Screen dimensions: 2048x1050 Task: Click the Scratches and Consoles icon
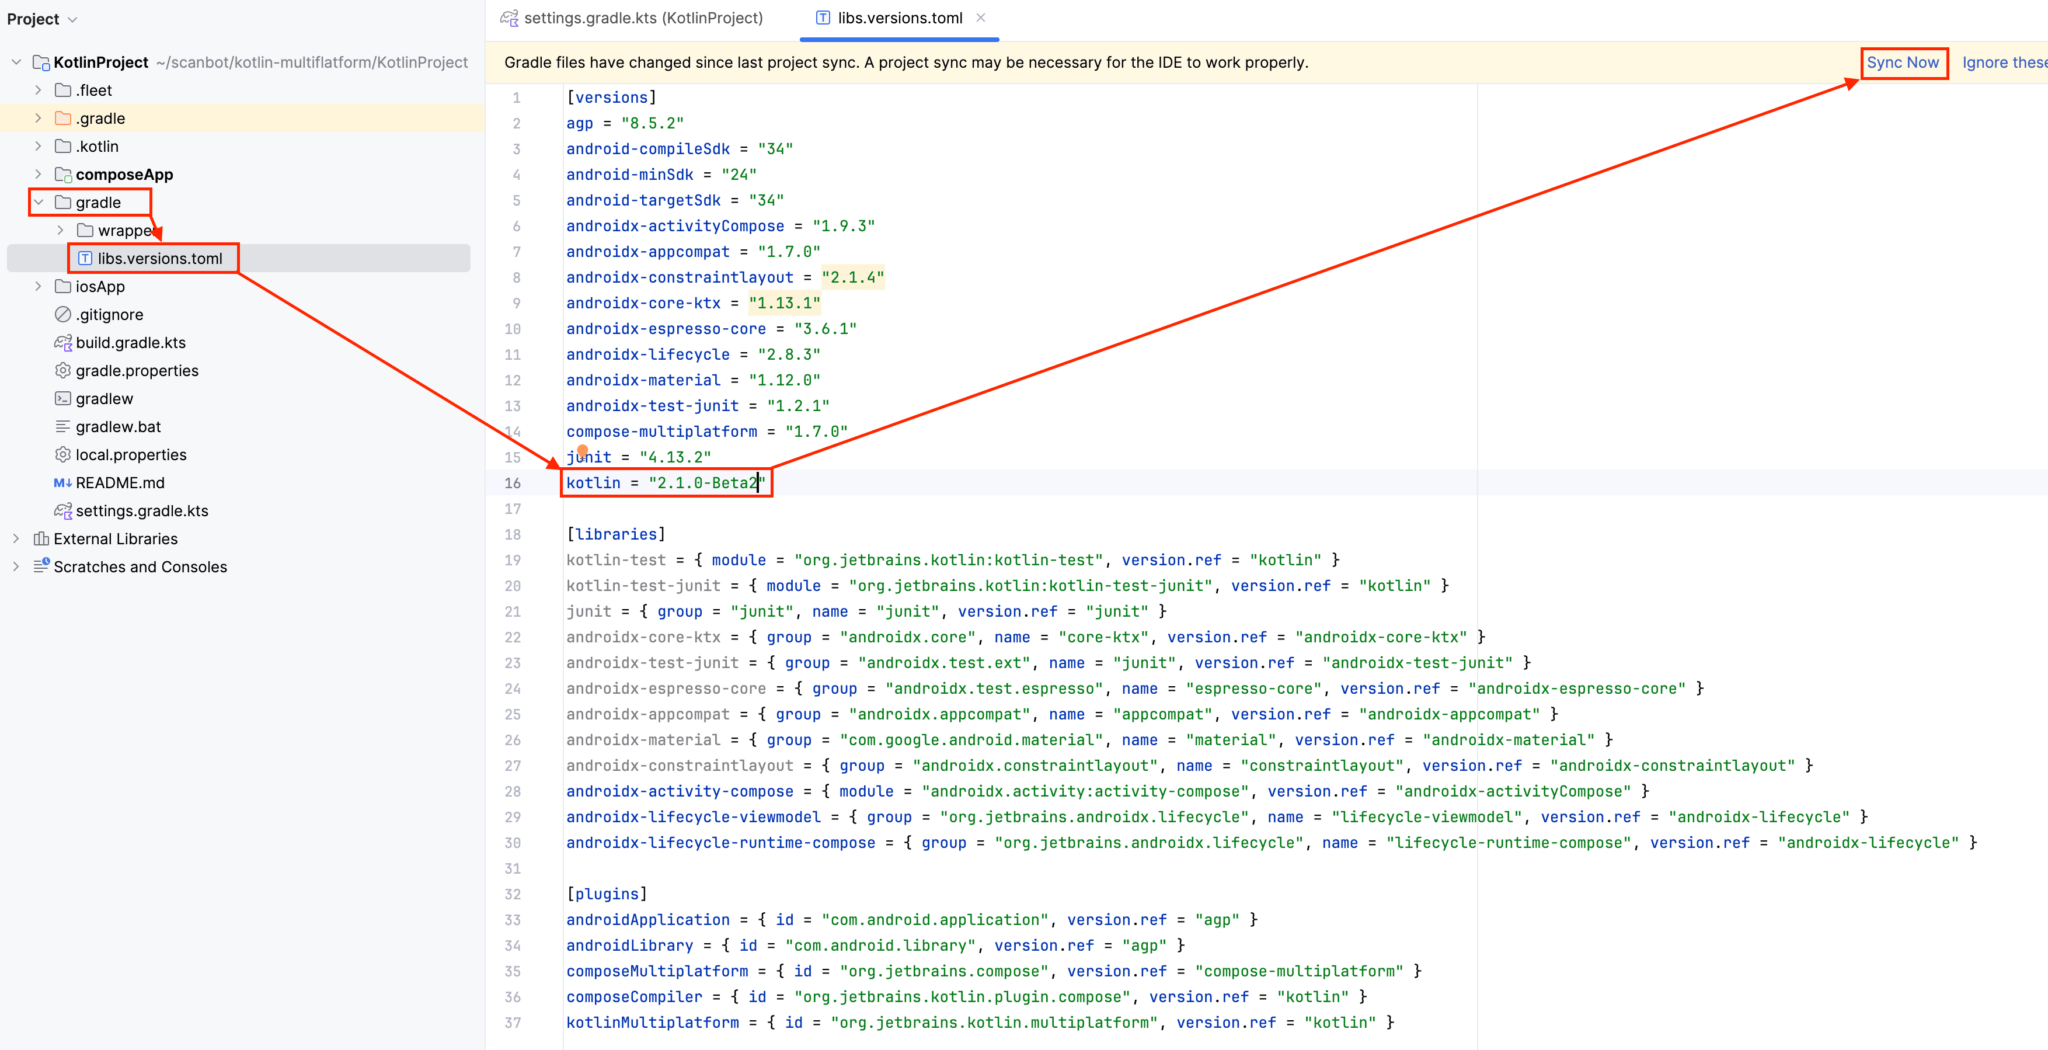pyautogui.click(x=40, y=566)
